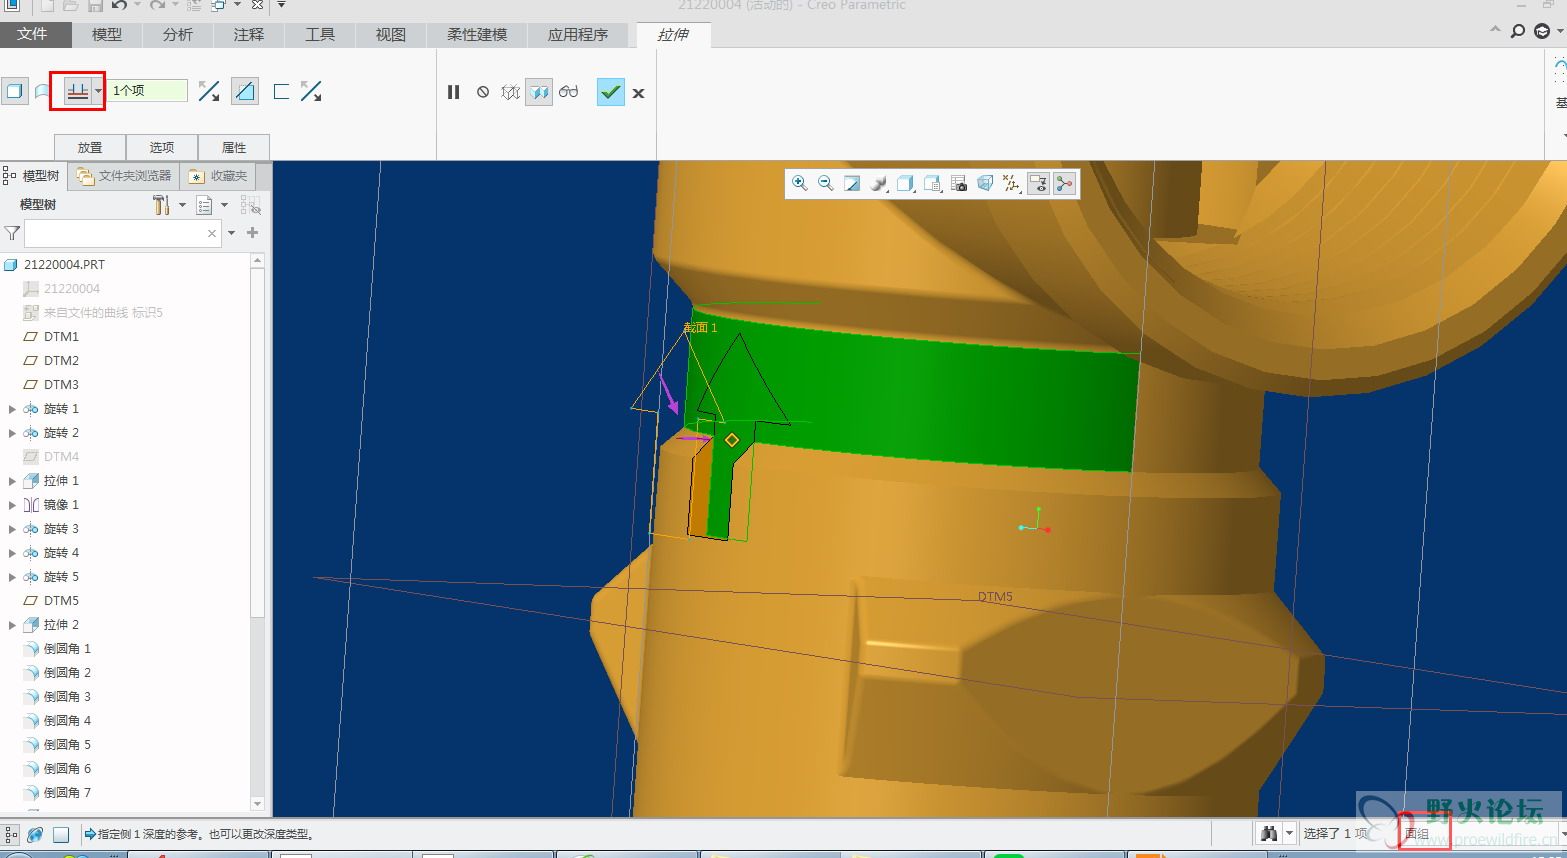Pause the extrude tool
Image resolution: width=1567 pixels, height=858 pixels.
[453, 92]
